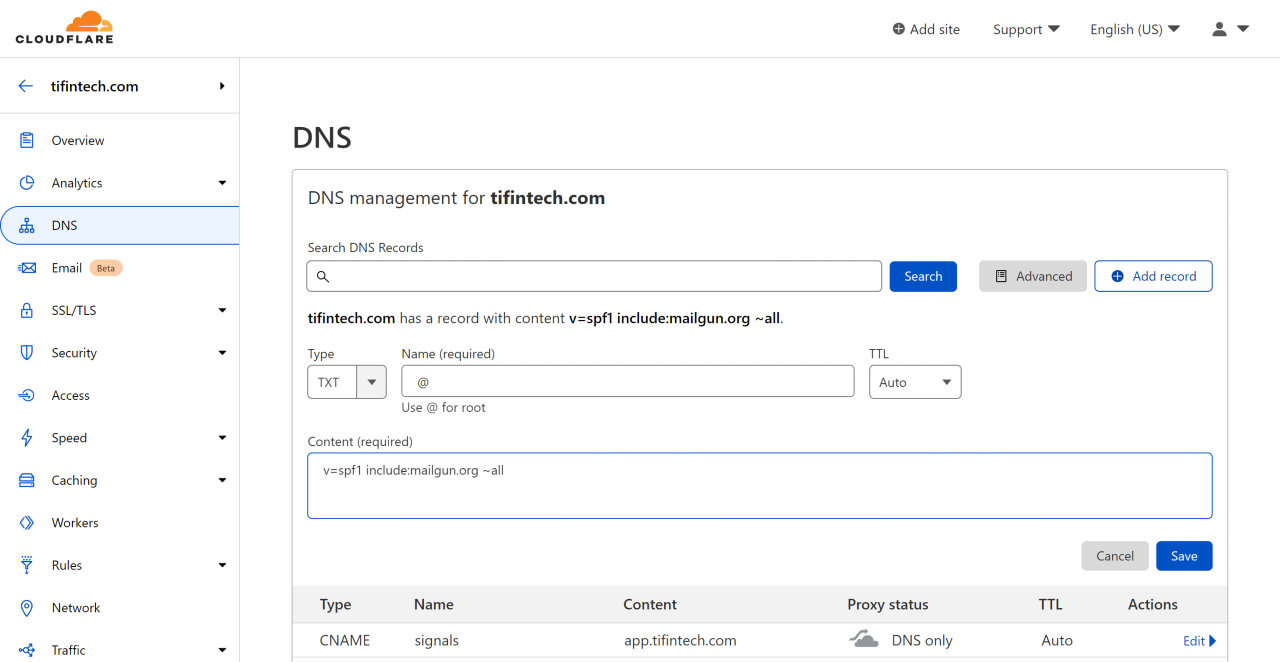Viewport: 1280px width, 662px height.
Task: Click Edit on the signals CNAME record
Action: pyautogui.click(x=1198, y=641)
